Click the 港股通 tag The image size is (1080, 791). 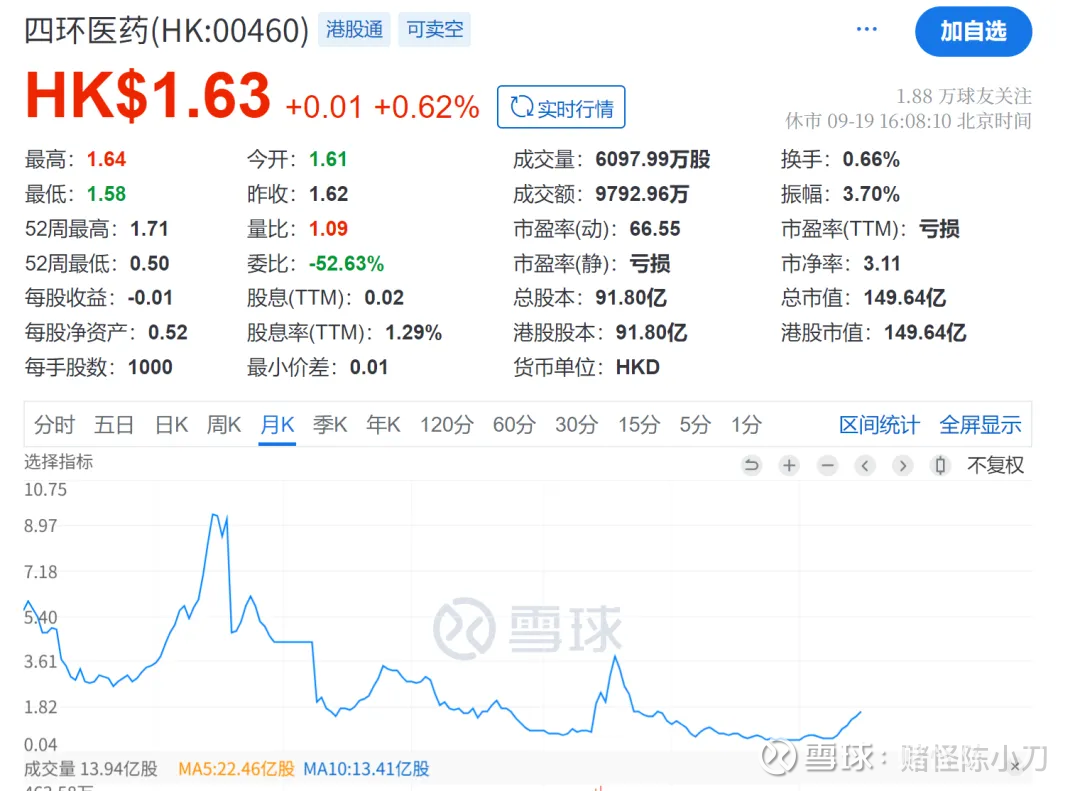click(x=354, y=29)
